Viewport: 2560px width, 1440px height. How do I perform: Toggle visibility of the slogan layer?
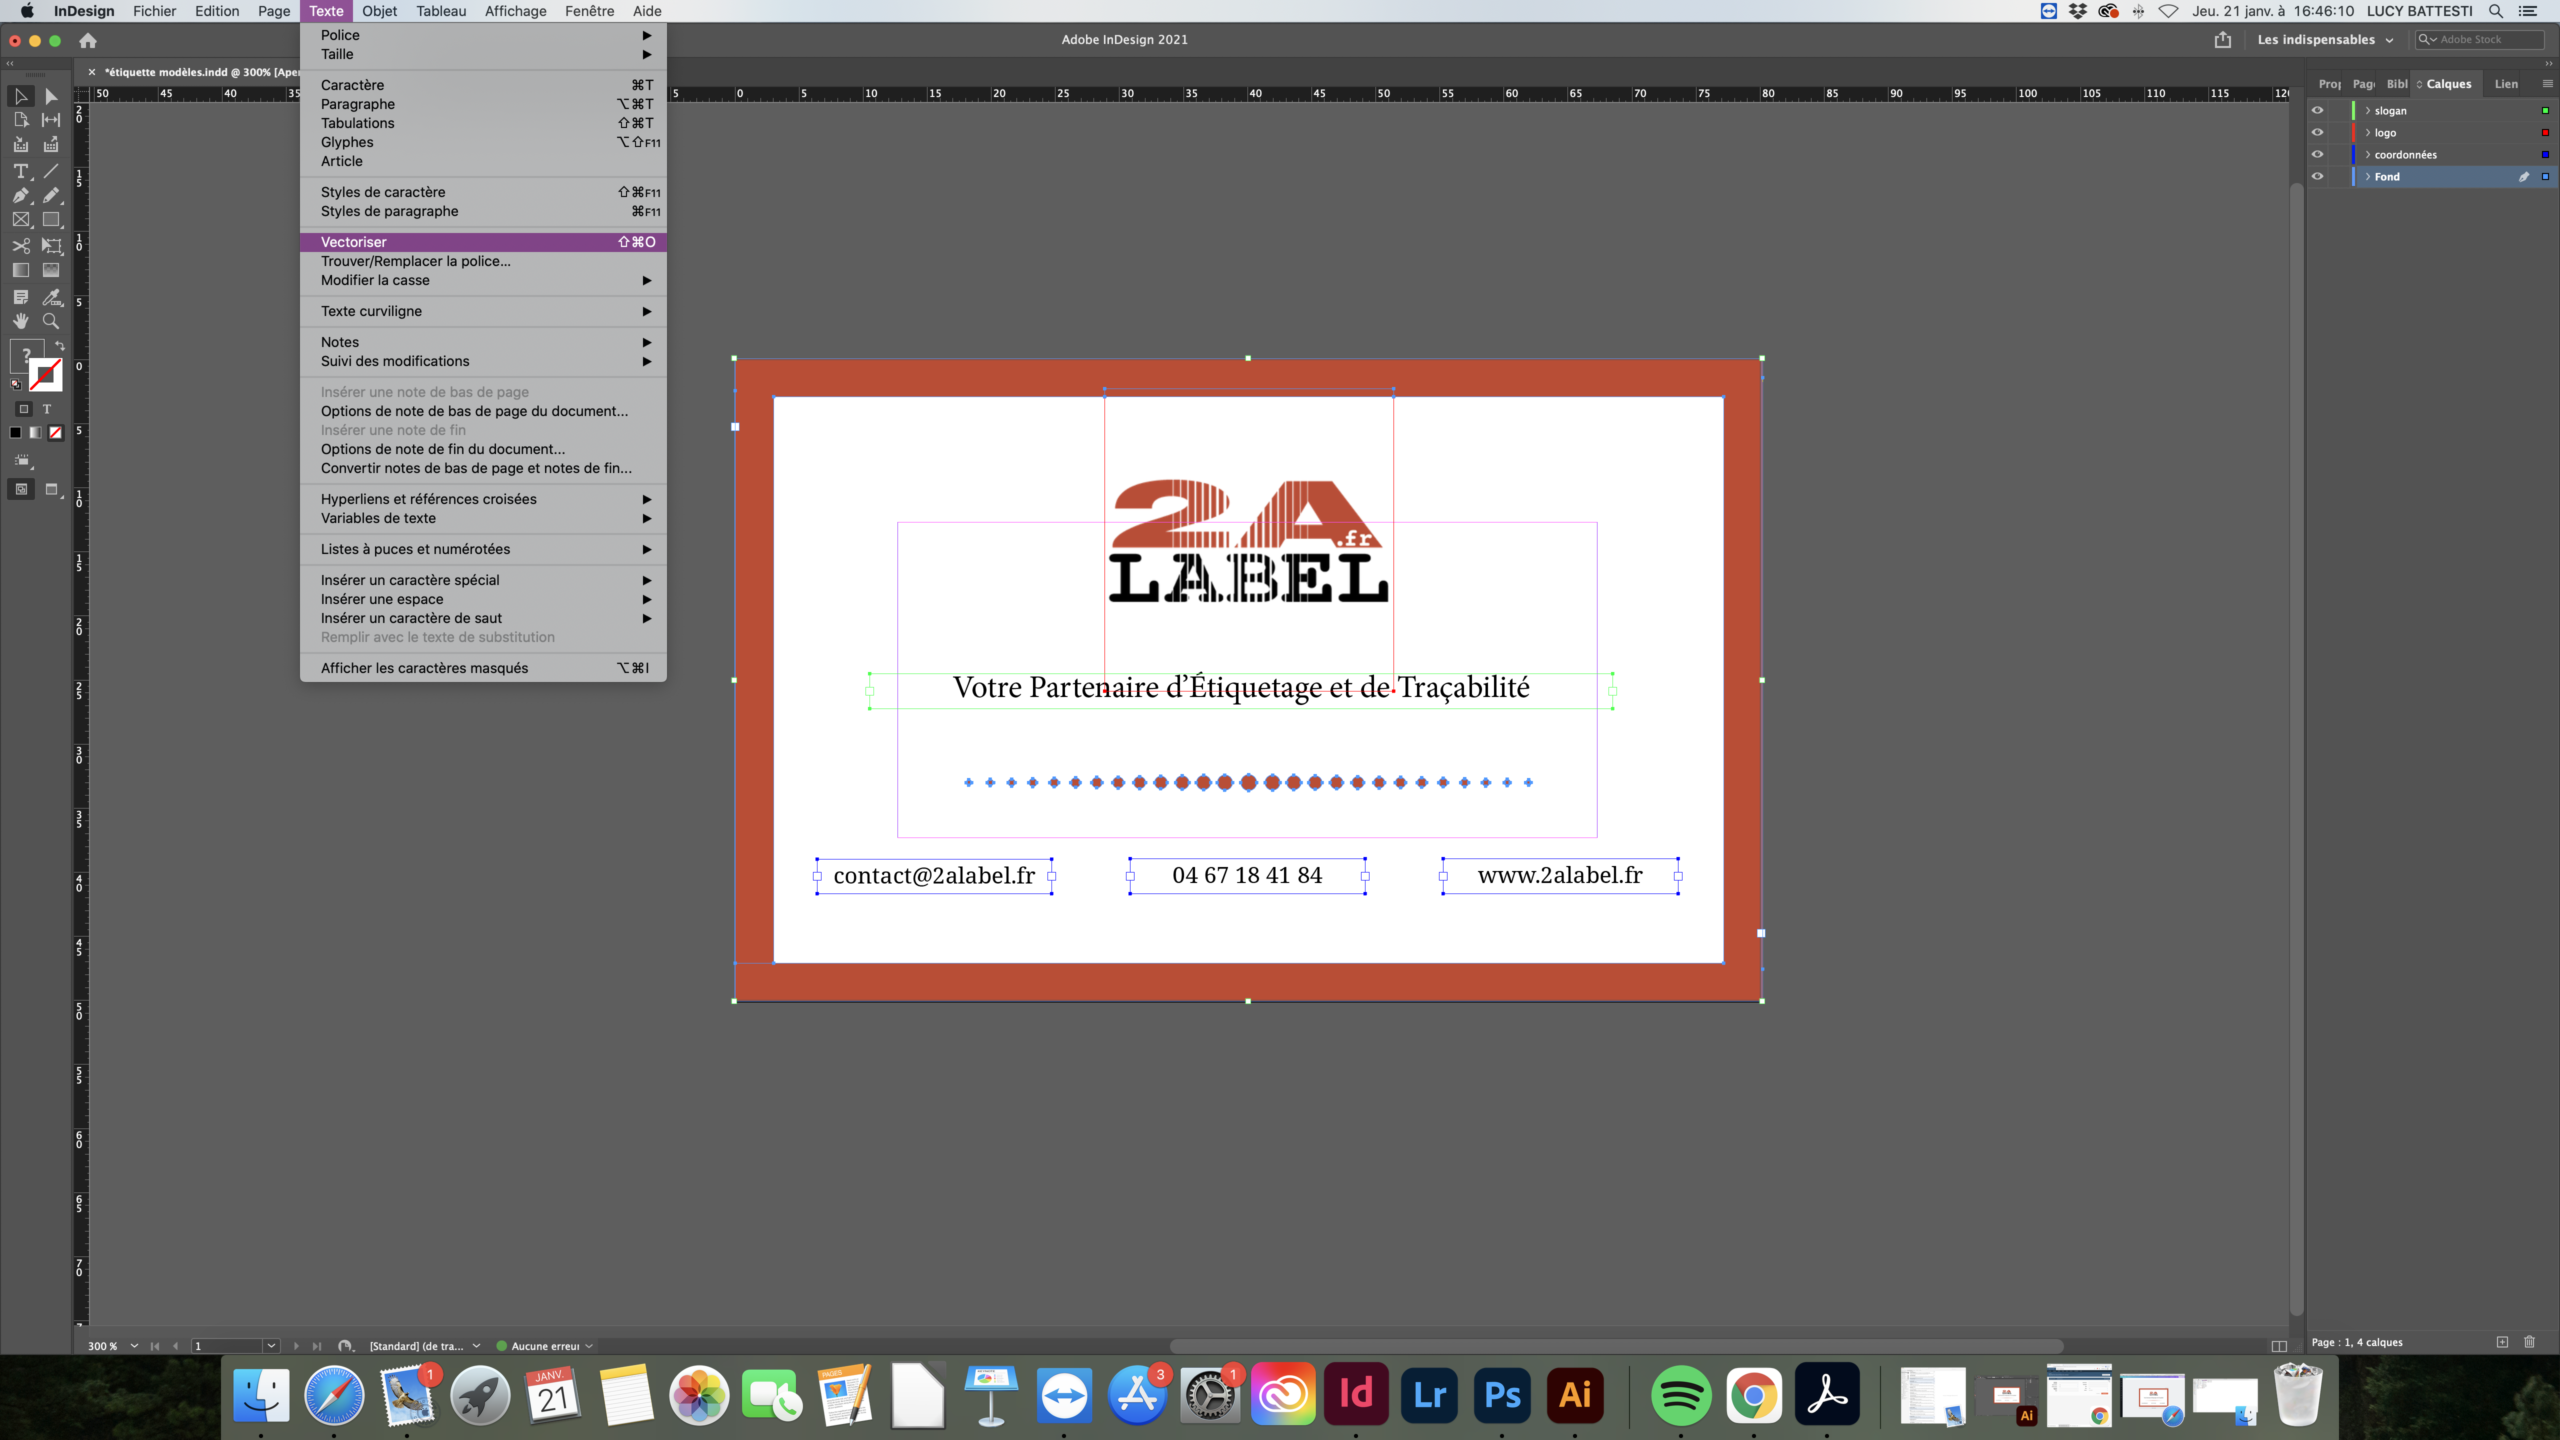(2317, 109)
